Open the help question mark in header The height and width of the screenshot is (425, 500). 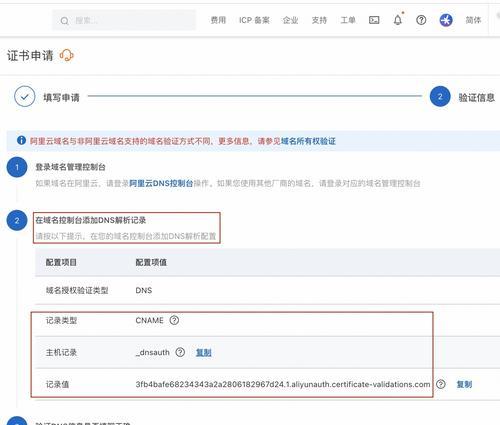[421, 20]
